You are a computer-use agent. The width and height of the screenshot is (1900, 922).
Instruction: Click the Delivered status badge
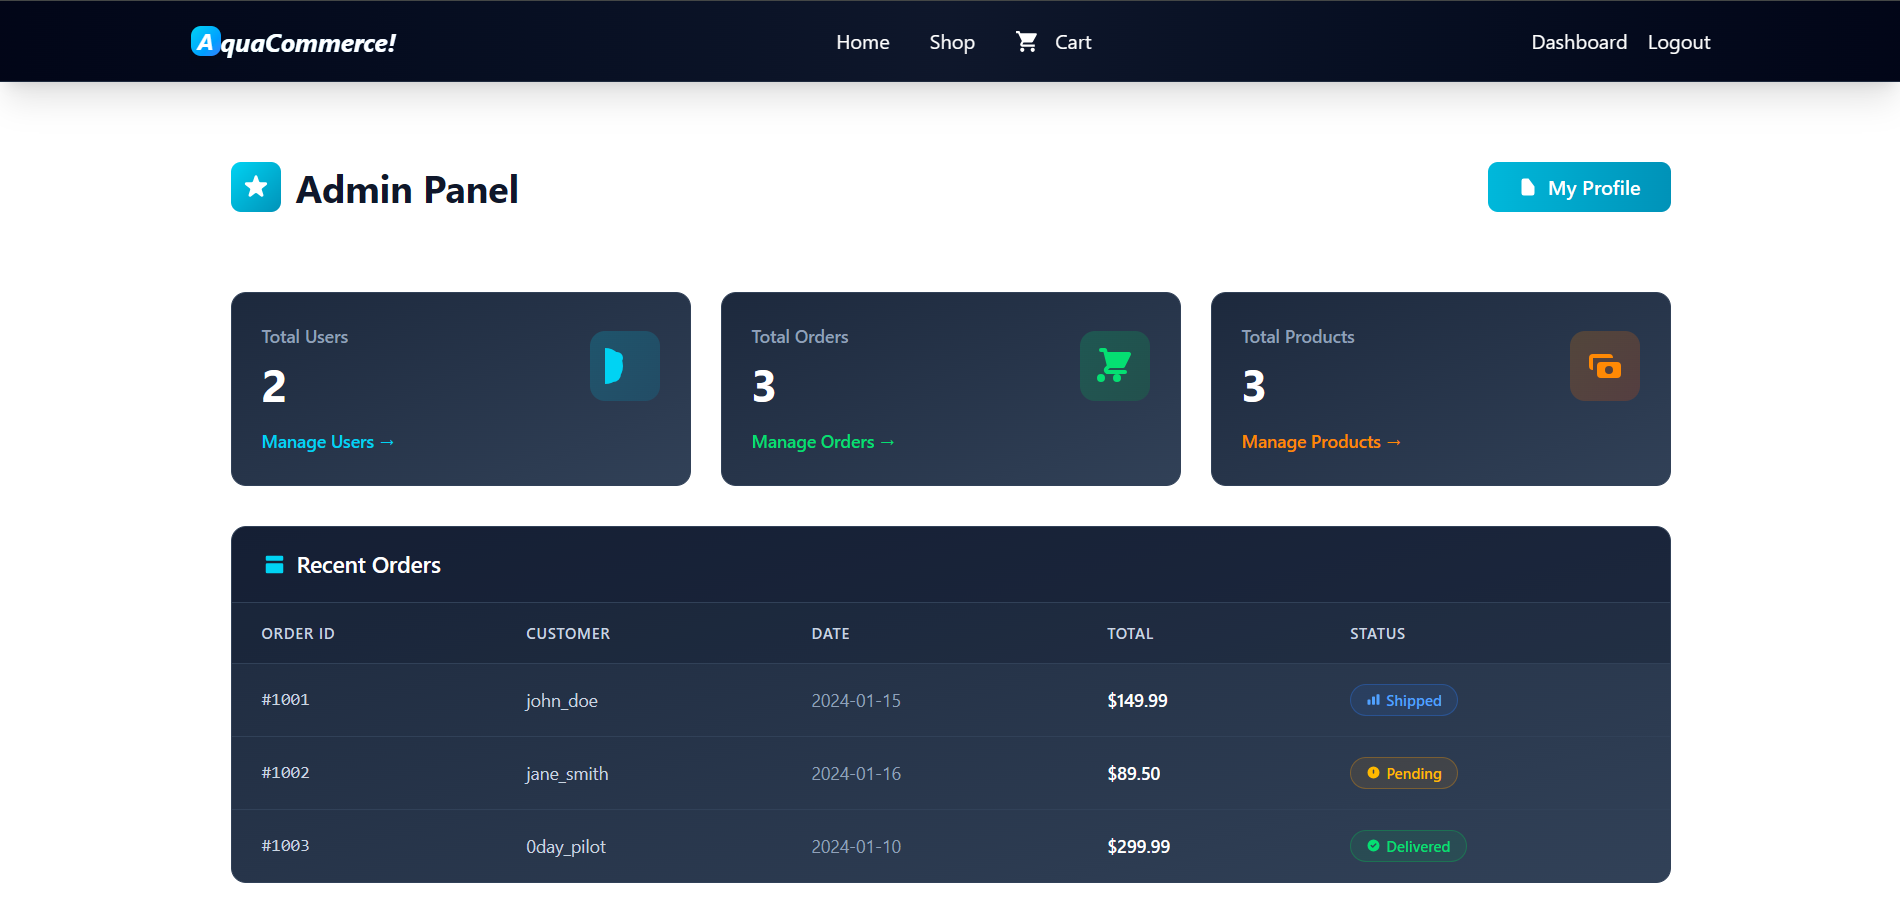pos(1408,846)
